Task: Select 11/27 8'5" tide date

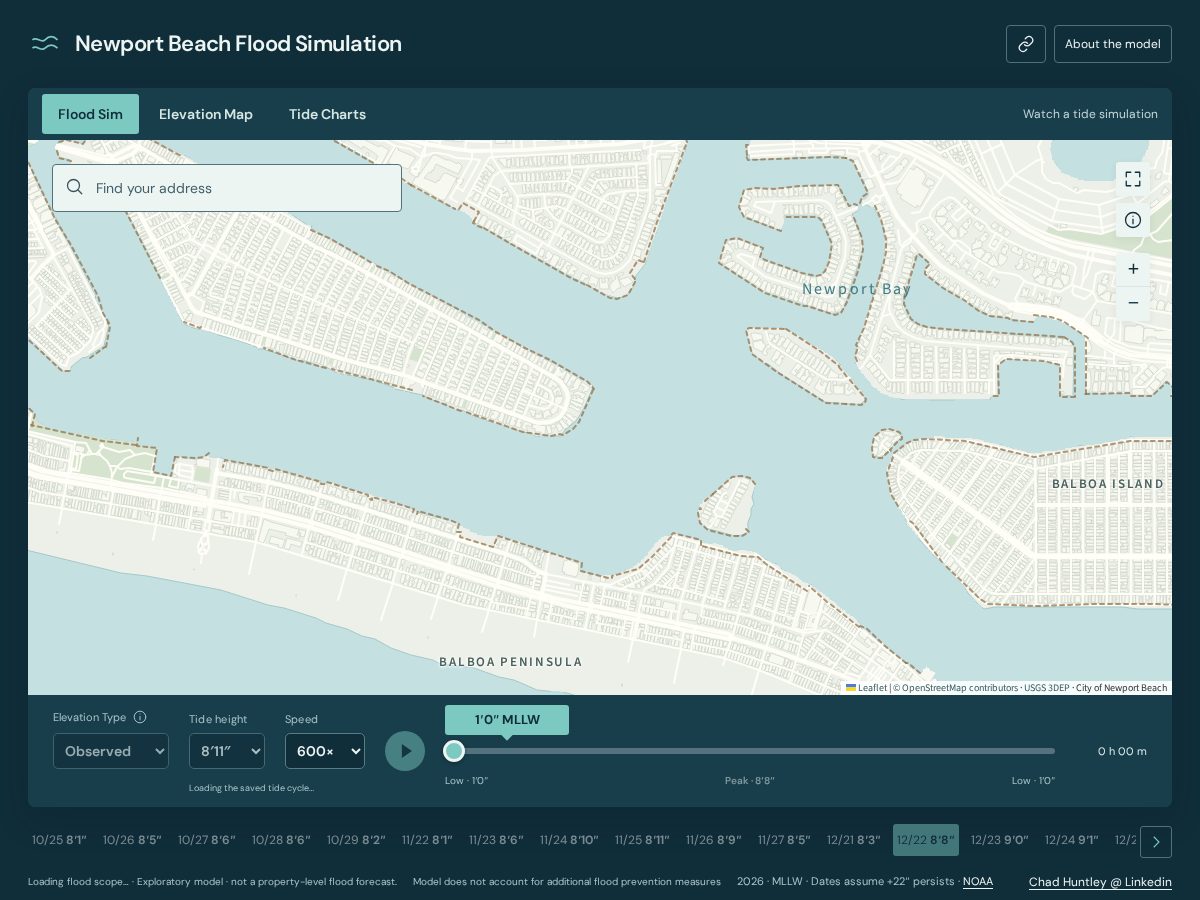Action: coord(784,840)
